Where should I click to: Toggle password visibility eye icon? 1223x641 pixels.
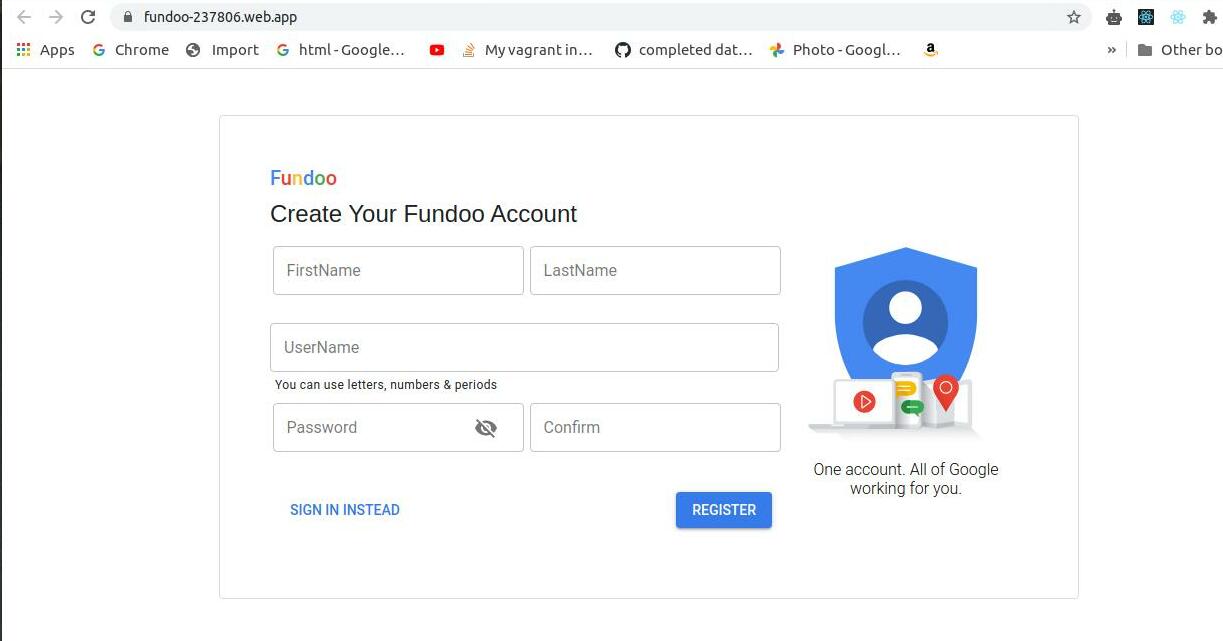(x=486, y=428)
